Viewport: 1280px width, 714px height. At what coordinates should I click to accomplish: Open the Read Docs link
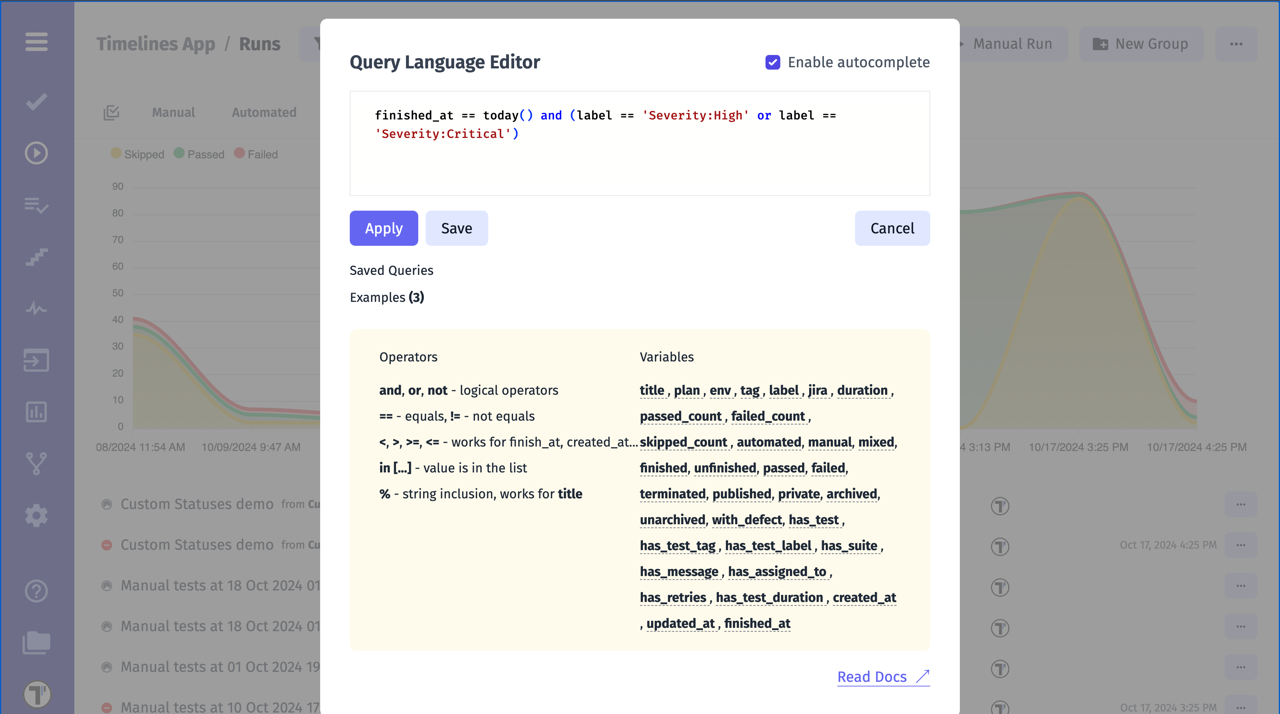(x=883, y=677)
